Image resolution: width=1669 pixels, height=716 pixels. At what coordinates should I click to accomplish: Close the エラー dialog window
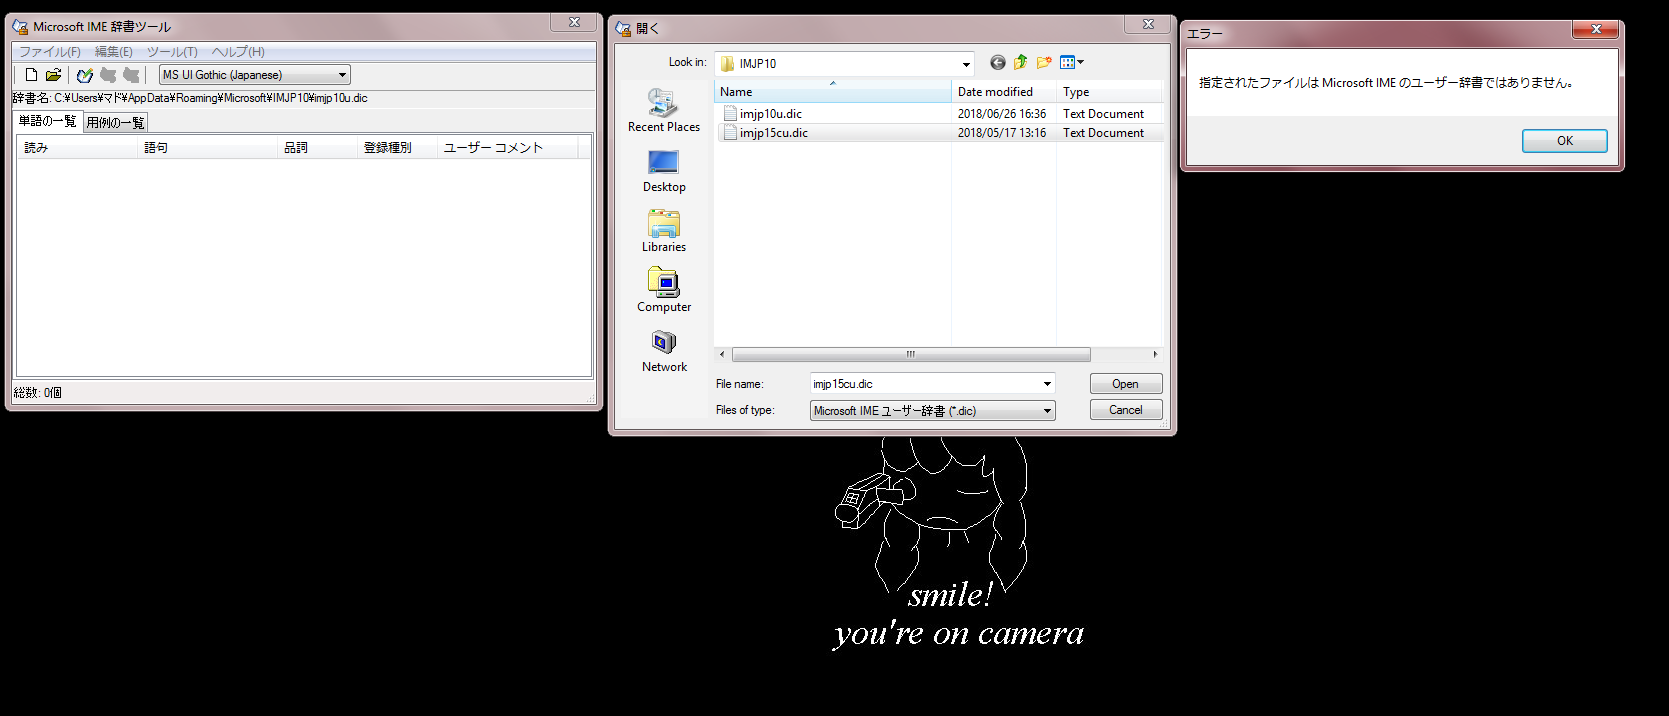pyautogui.click(x=1595, y=29)
